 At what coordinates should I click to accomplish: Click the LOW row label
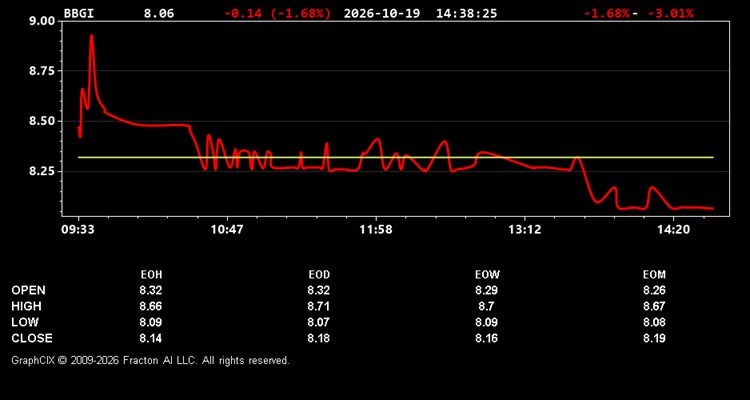click(x=25, y=322)
